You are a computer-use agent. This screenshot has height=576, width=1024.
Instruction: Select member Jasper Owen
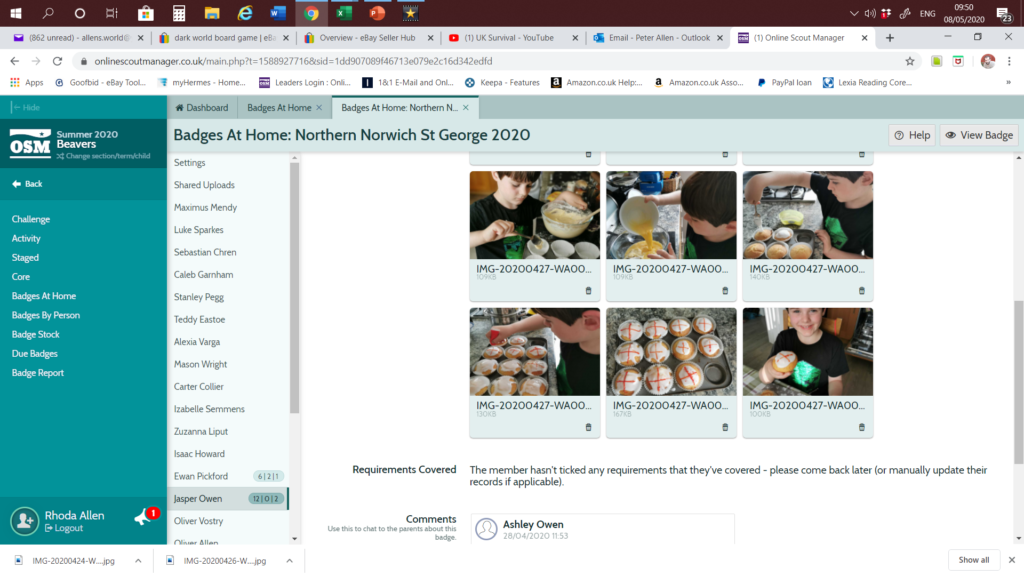[227, 499]
